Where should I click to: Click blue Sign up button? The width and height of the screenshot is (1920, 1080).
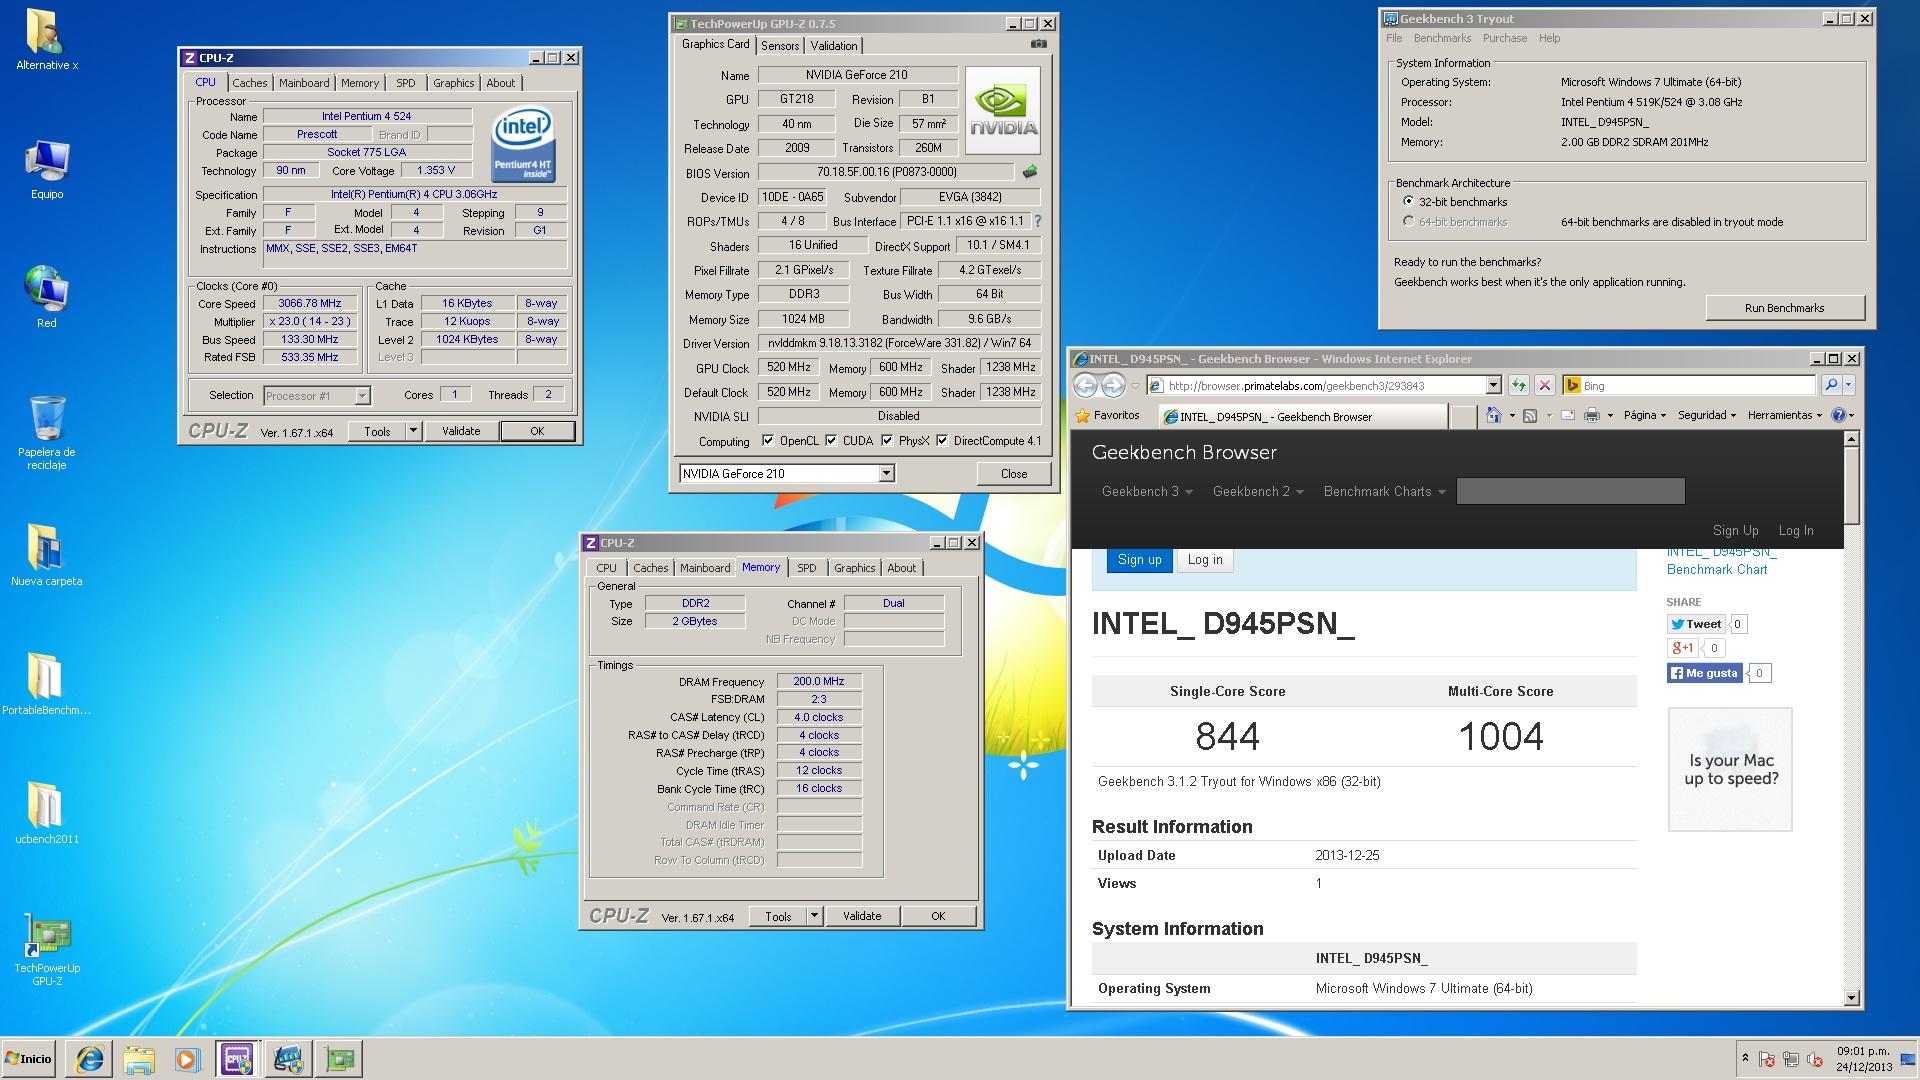(x=1139, y=560)
